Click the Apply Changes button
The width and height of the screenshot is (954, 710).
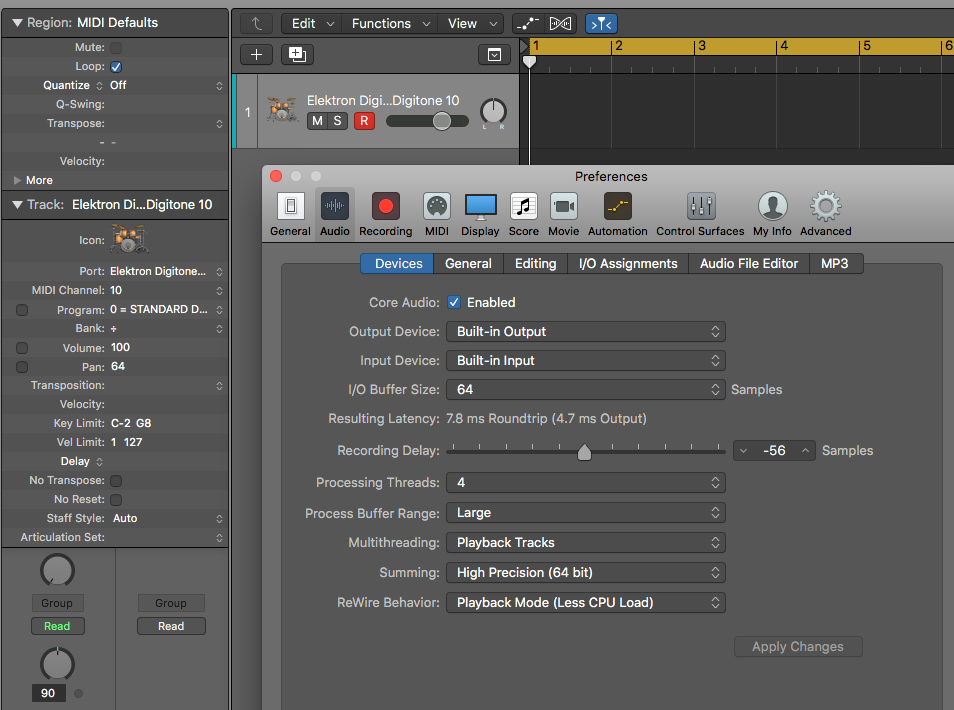click(798, 647)
